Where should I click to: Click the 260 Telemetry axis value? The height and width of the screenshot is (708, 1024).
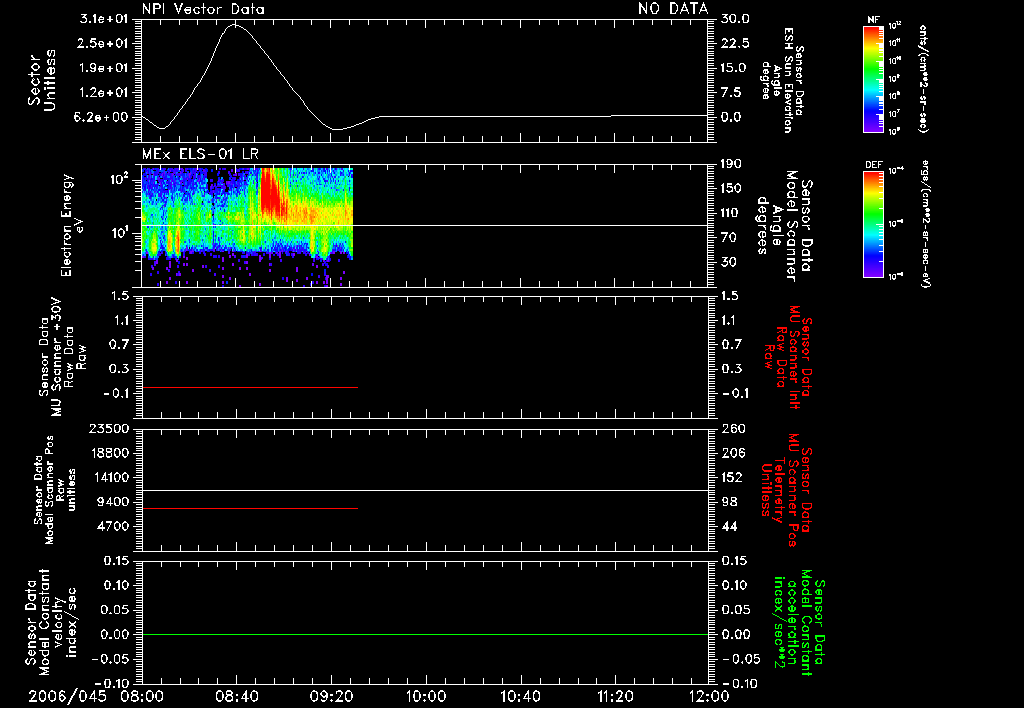732,428
